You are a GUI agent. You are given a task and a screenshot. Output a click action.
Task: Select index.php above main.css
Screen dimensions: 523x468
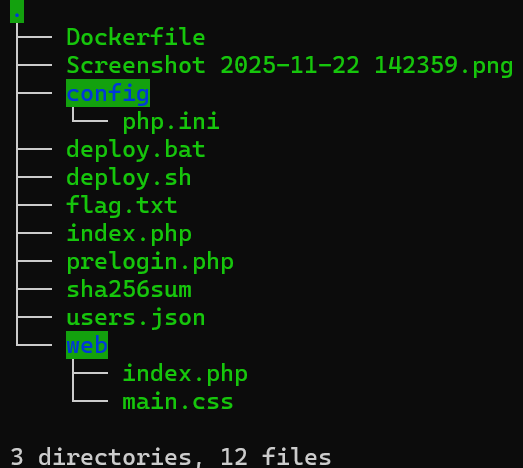pyautogui.click(x=185, y=374)
